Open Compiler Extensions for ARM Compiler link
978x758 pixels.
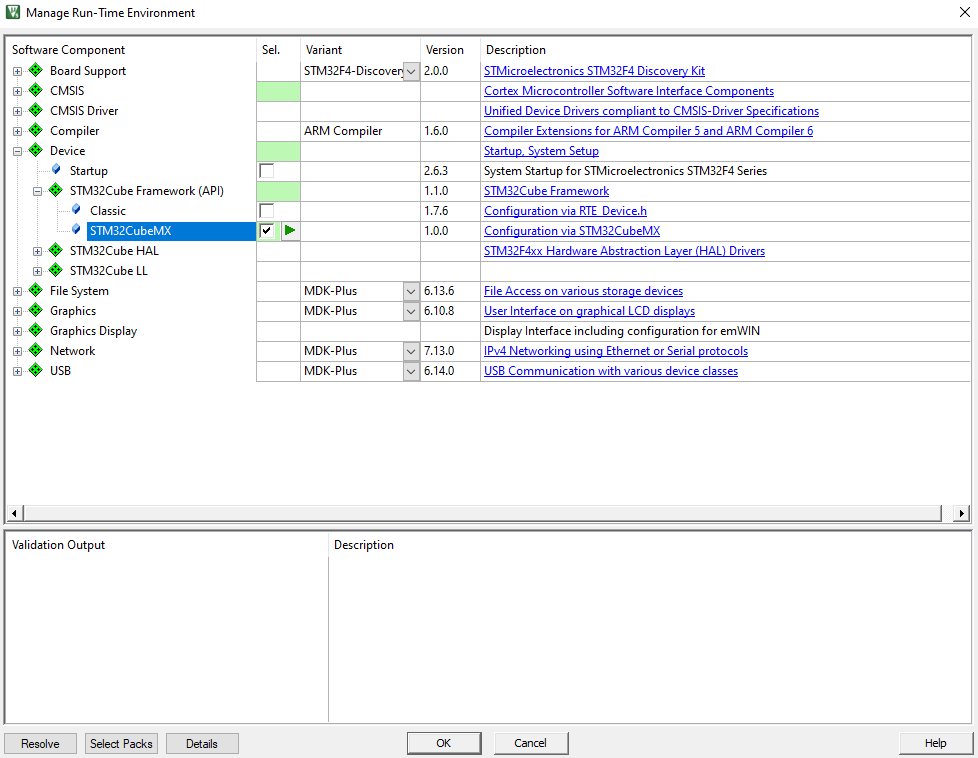click(x=649, y=130)
